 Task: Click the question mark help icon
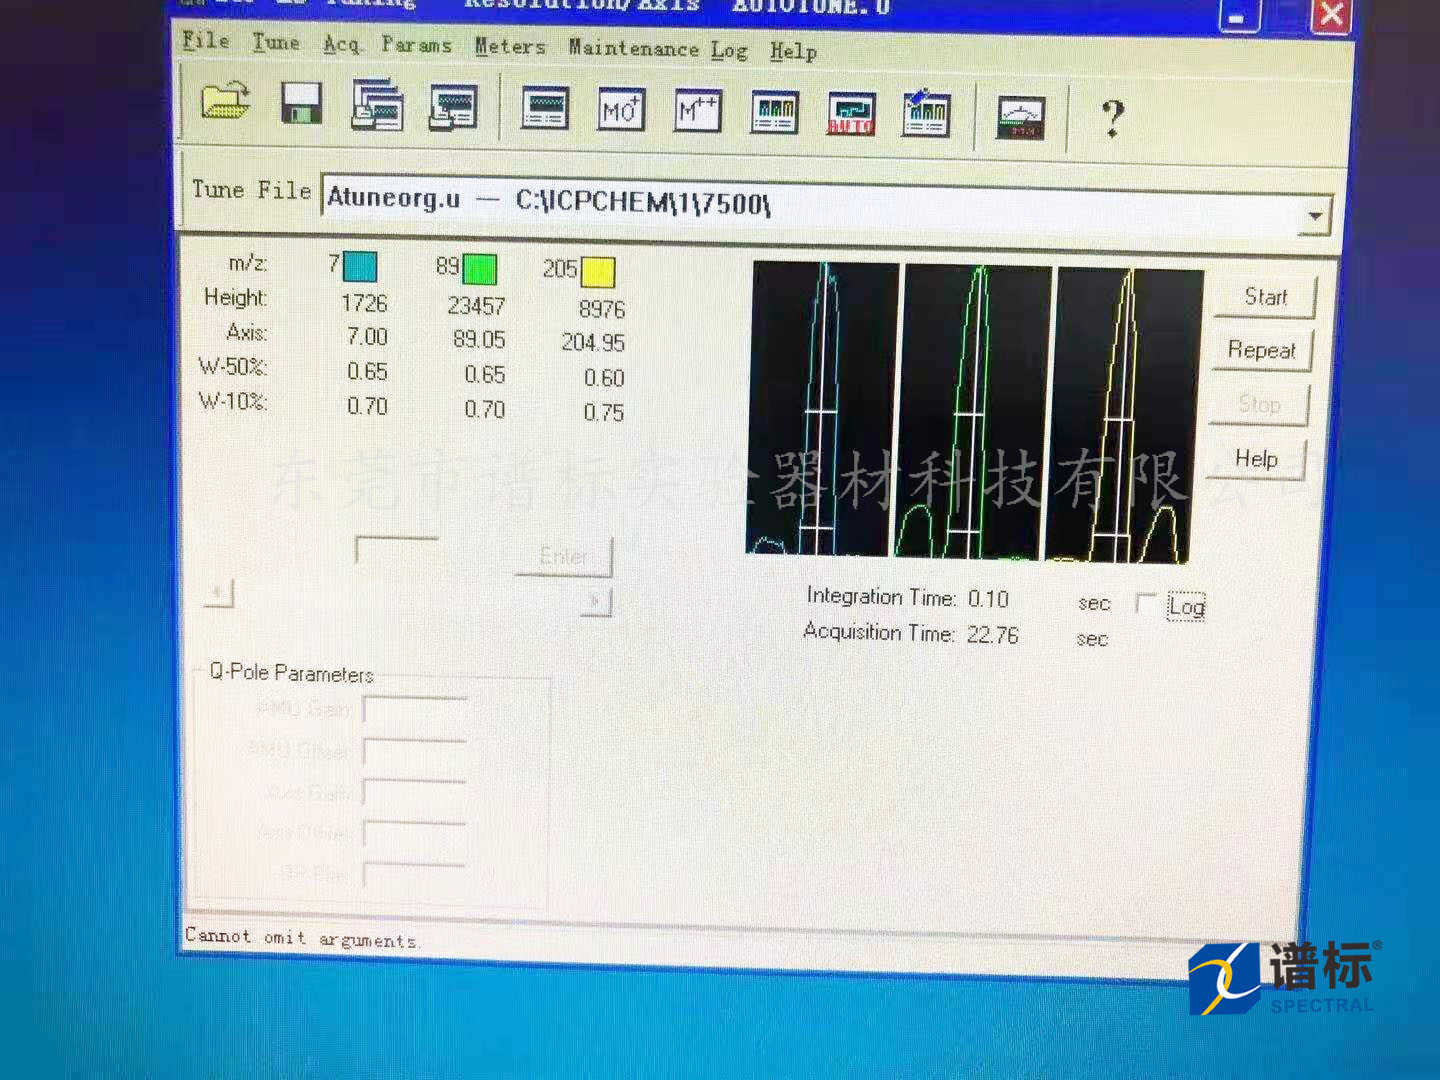tap(1112, 119)
